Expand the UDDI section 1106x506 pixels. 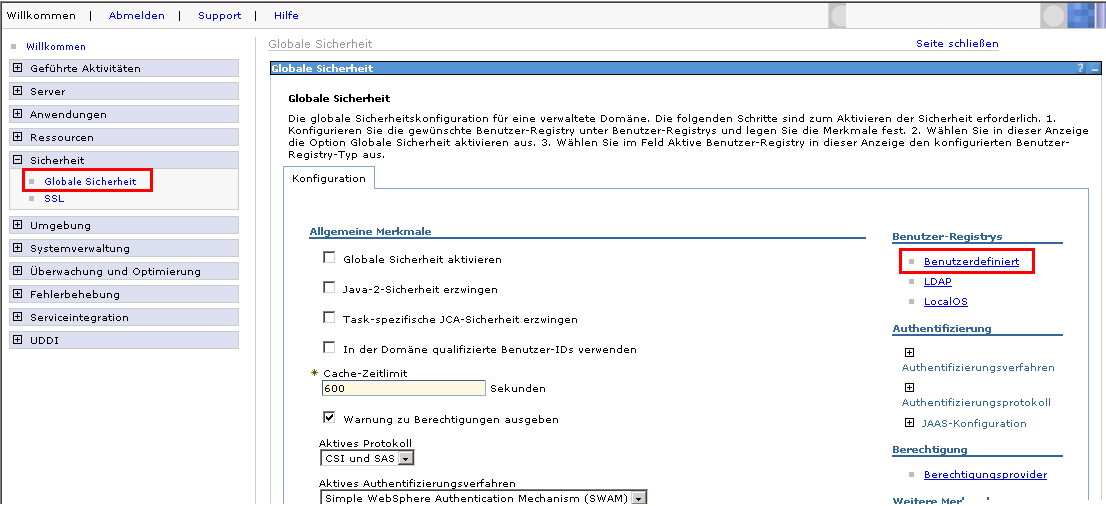click(18, 339)
